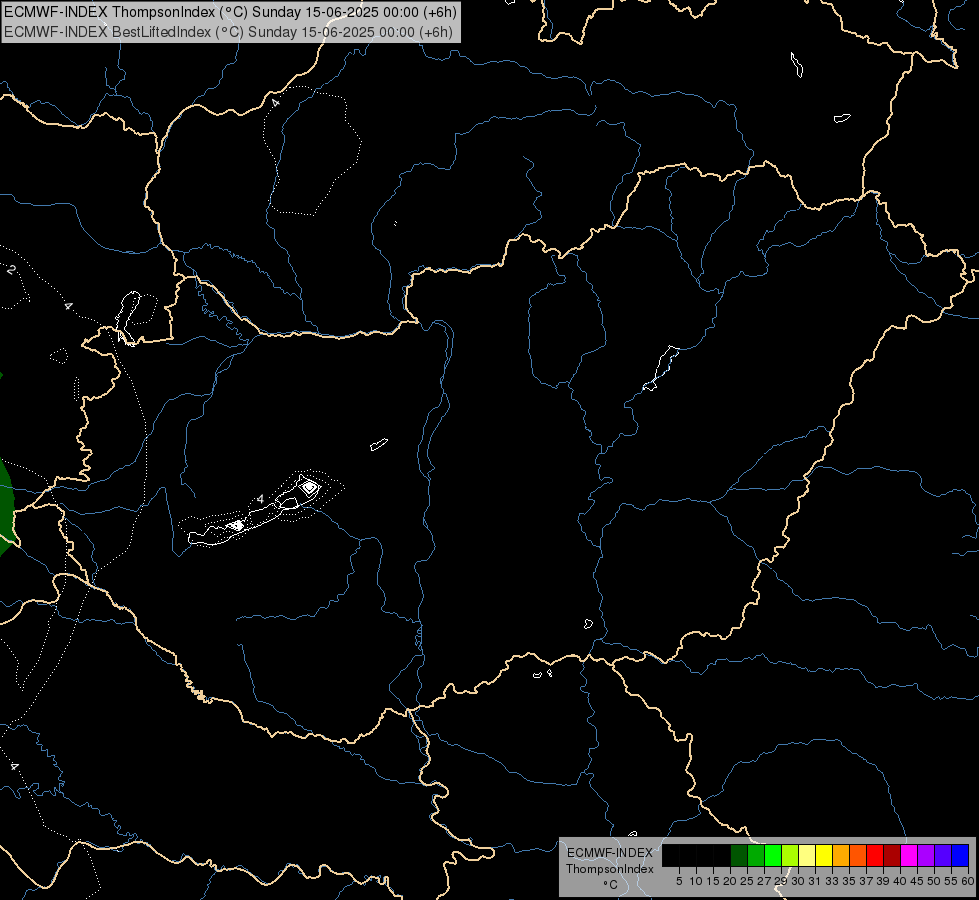Click the contour label '2' near left edge
Image resolution: width=979 pixels, height=900 pixels.
click(x=11, y=270)
